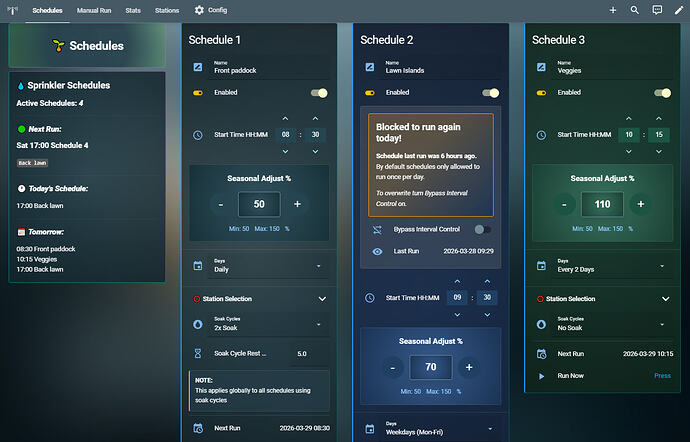Viewport: 690px width, 442px height.
Task: Open the Stats tab
Action: (133, 10)
